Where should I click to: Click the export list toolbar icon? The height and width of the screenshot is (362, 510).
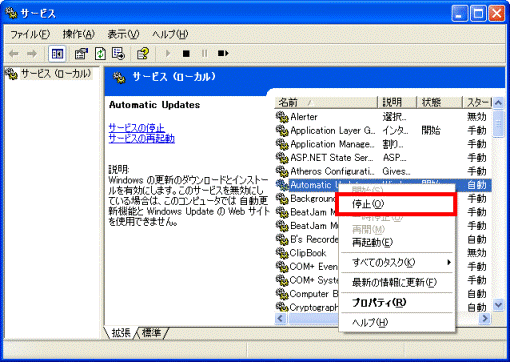coord(119,53)
